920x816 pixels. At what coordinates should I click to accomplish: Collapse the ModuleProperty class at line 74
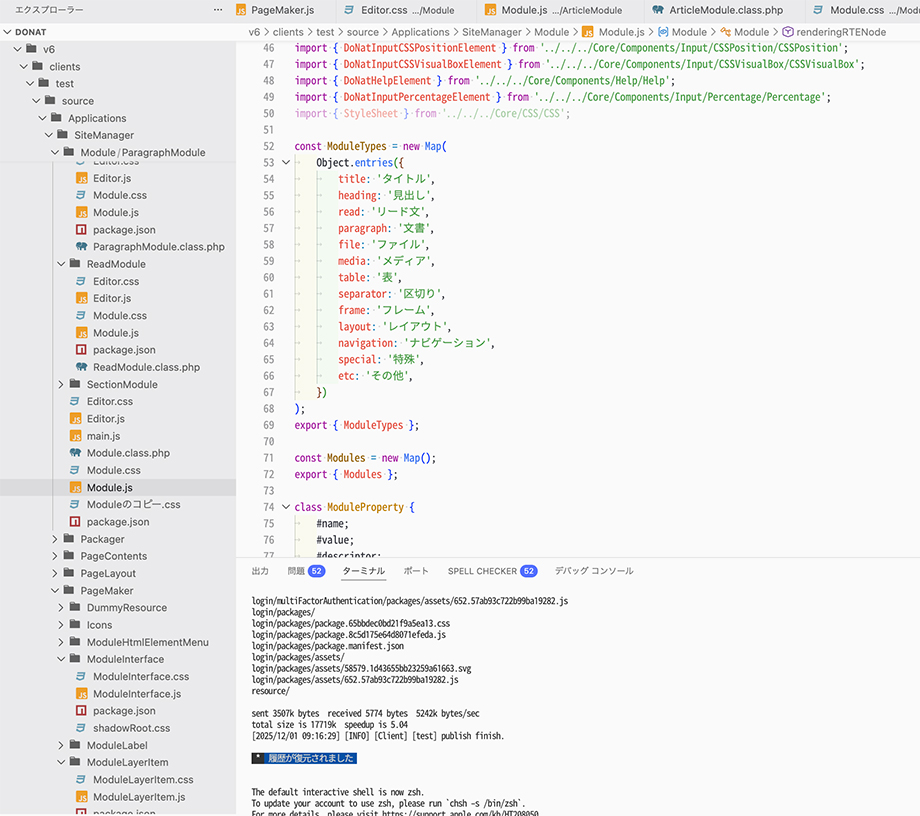(285, 507)
